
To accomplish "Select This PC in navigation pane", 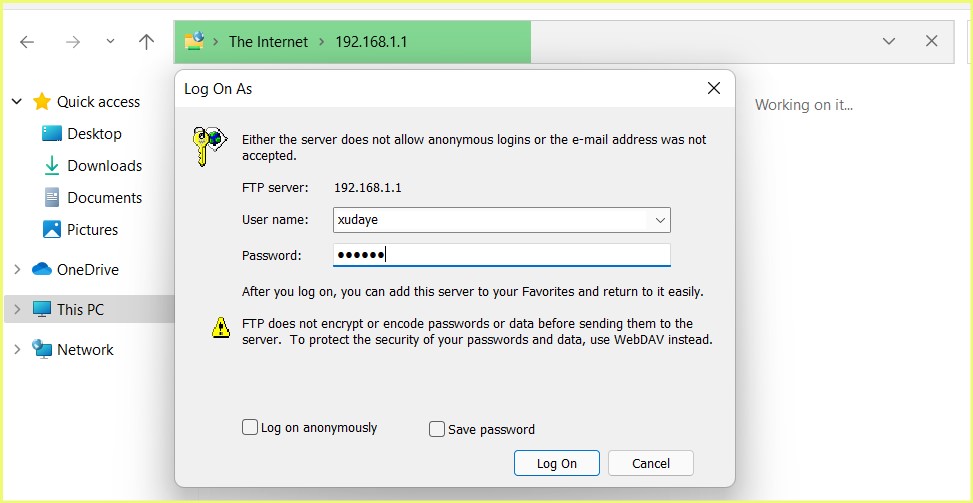I will [80, 310].
